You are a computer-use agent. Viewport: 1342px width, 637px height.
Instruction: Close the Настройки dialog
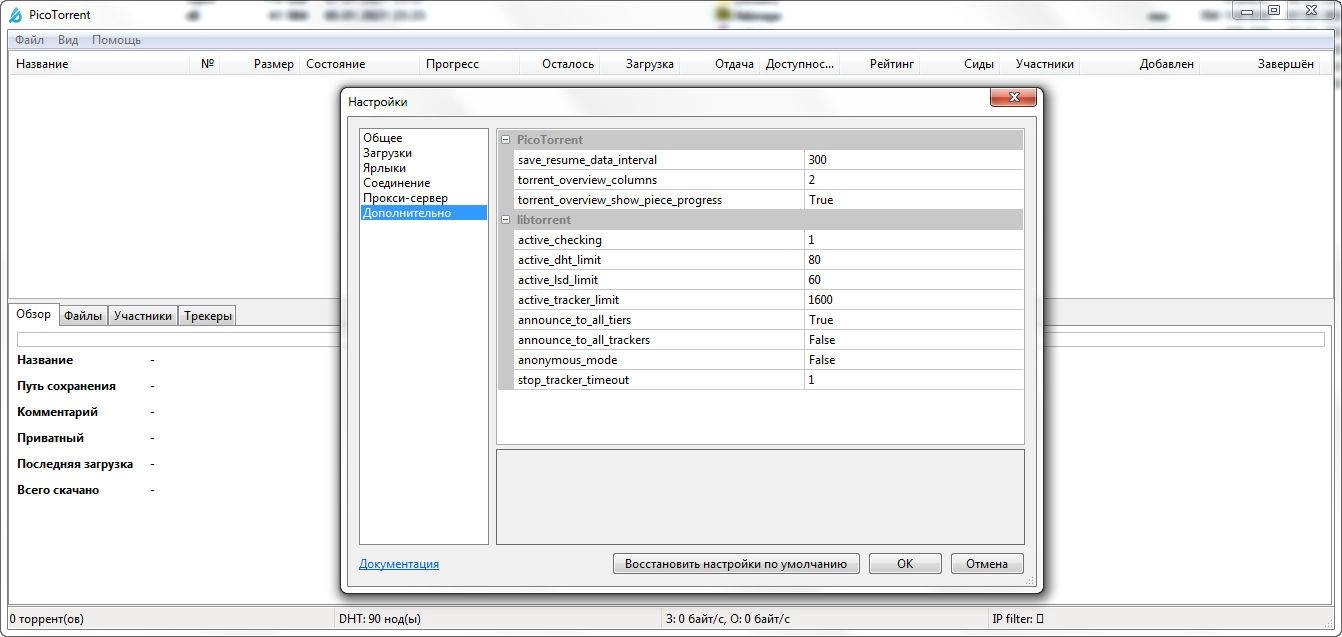1012,97
